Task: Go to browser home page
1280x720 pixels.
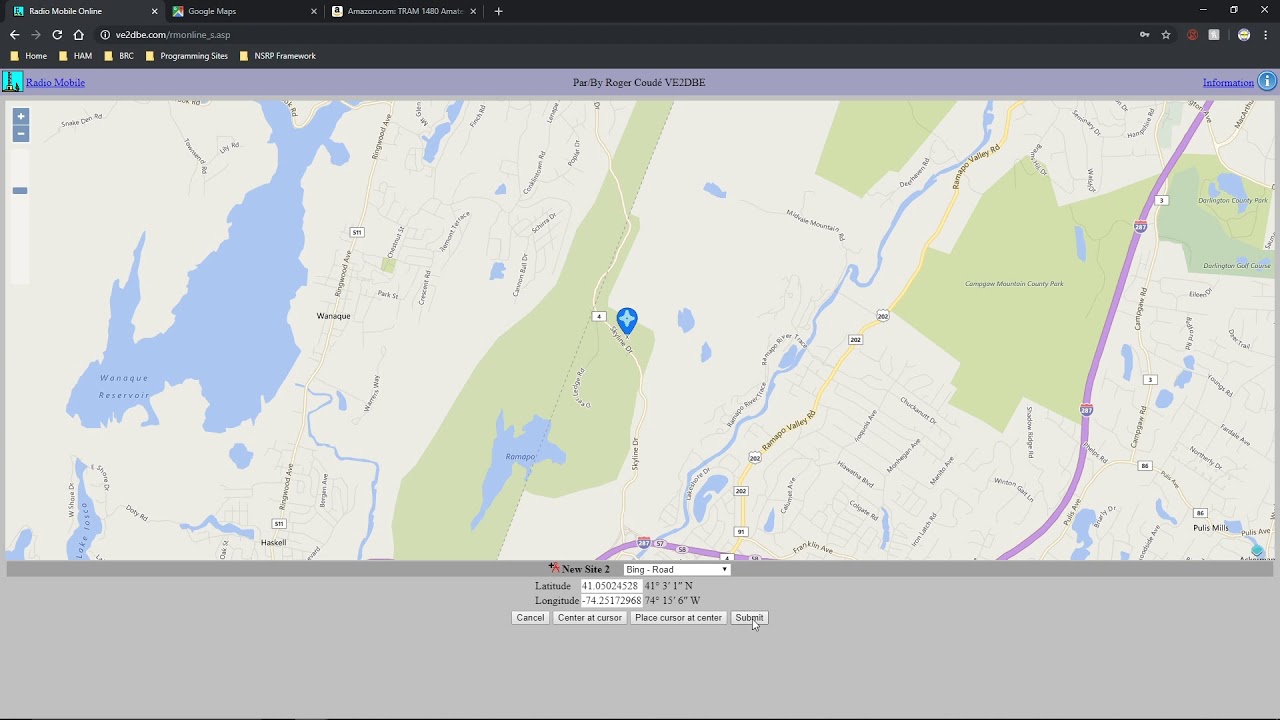Action: [x=79, y=35]
